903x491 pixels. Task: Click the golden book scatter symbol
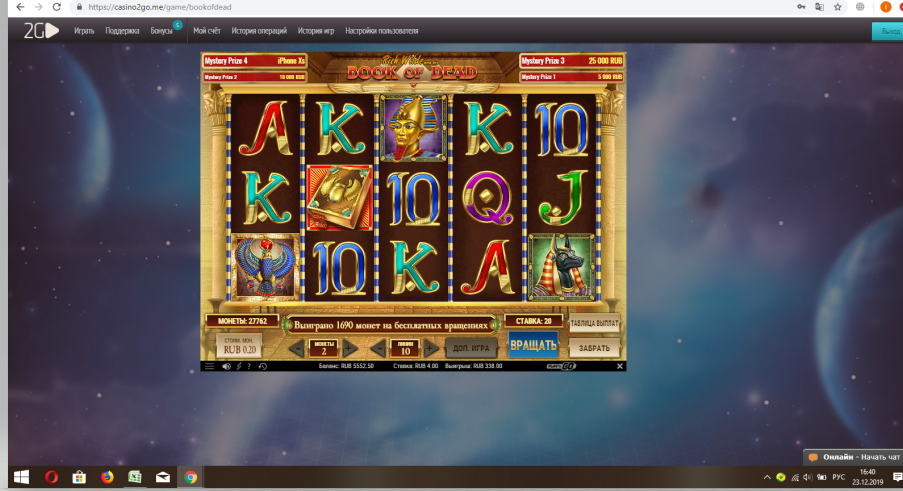click(340, 198)
